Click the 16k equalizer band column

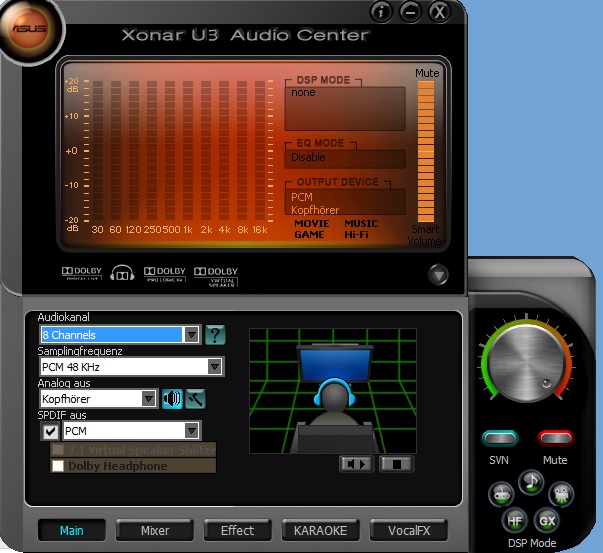[260, 151]
